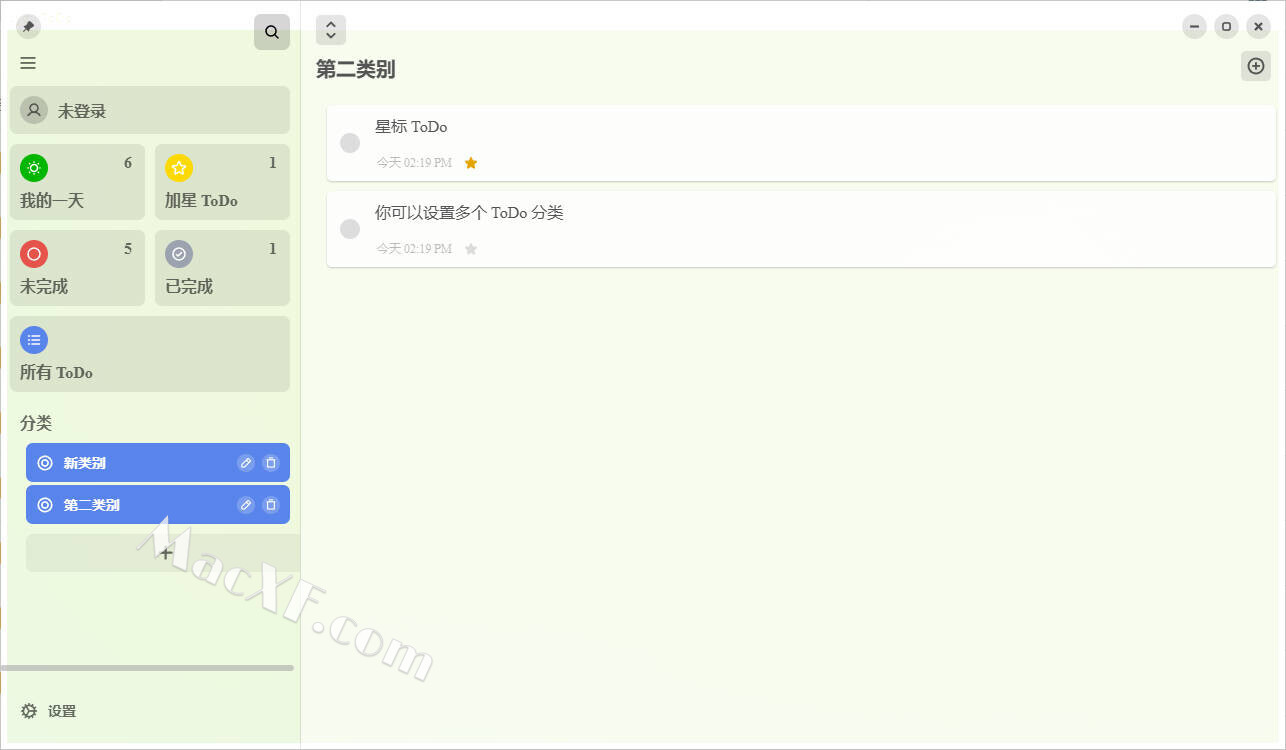Select the 第二类别 category
The height and width of the screenshot is (750, 1286).
pyautogui.click(x=158, y=505)
